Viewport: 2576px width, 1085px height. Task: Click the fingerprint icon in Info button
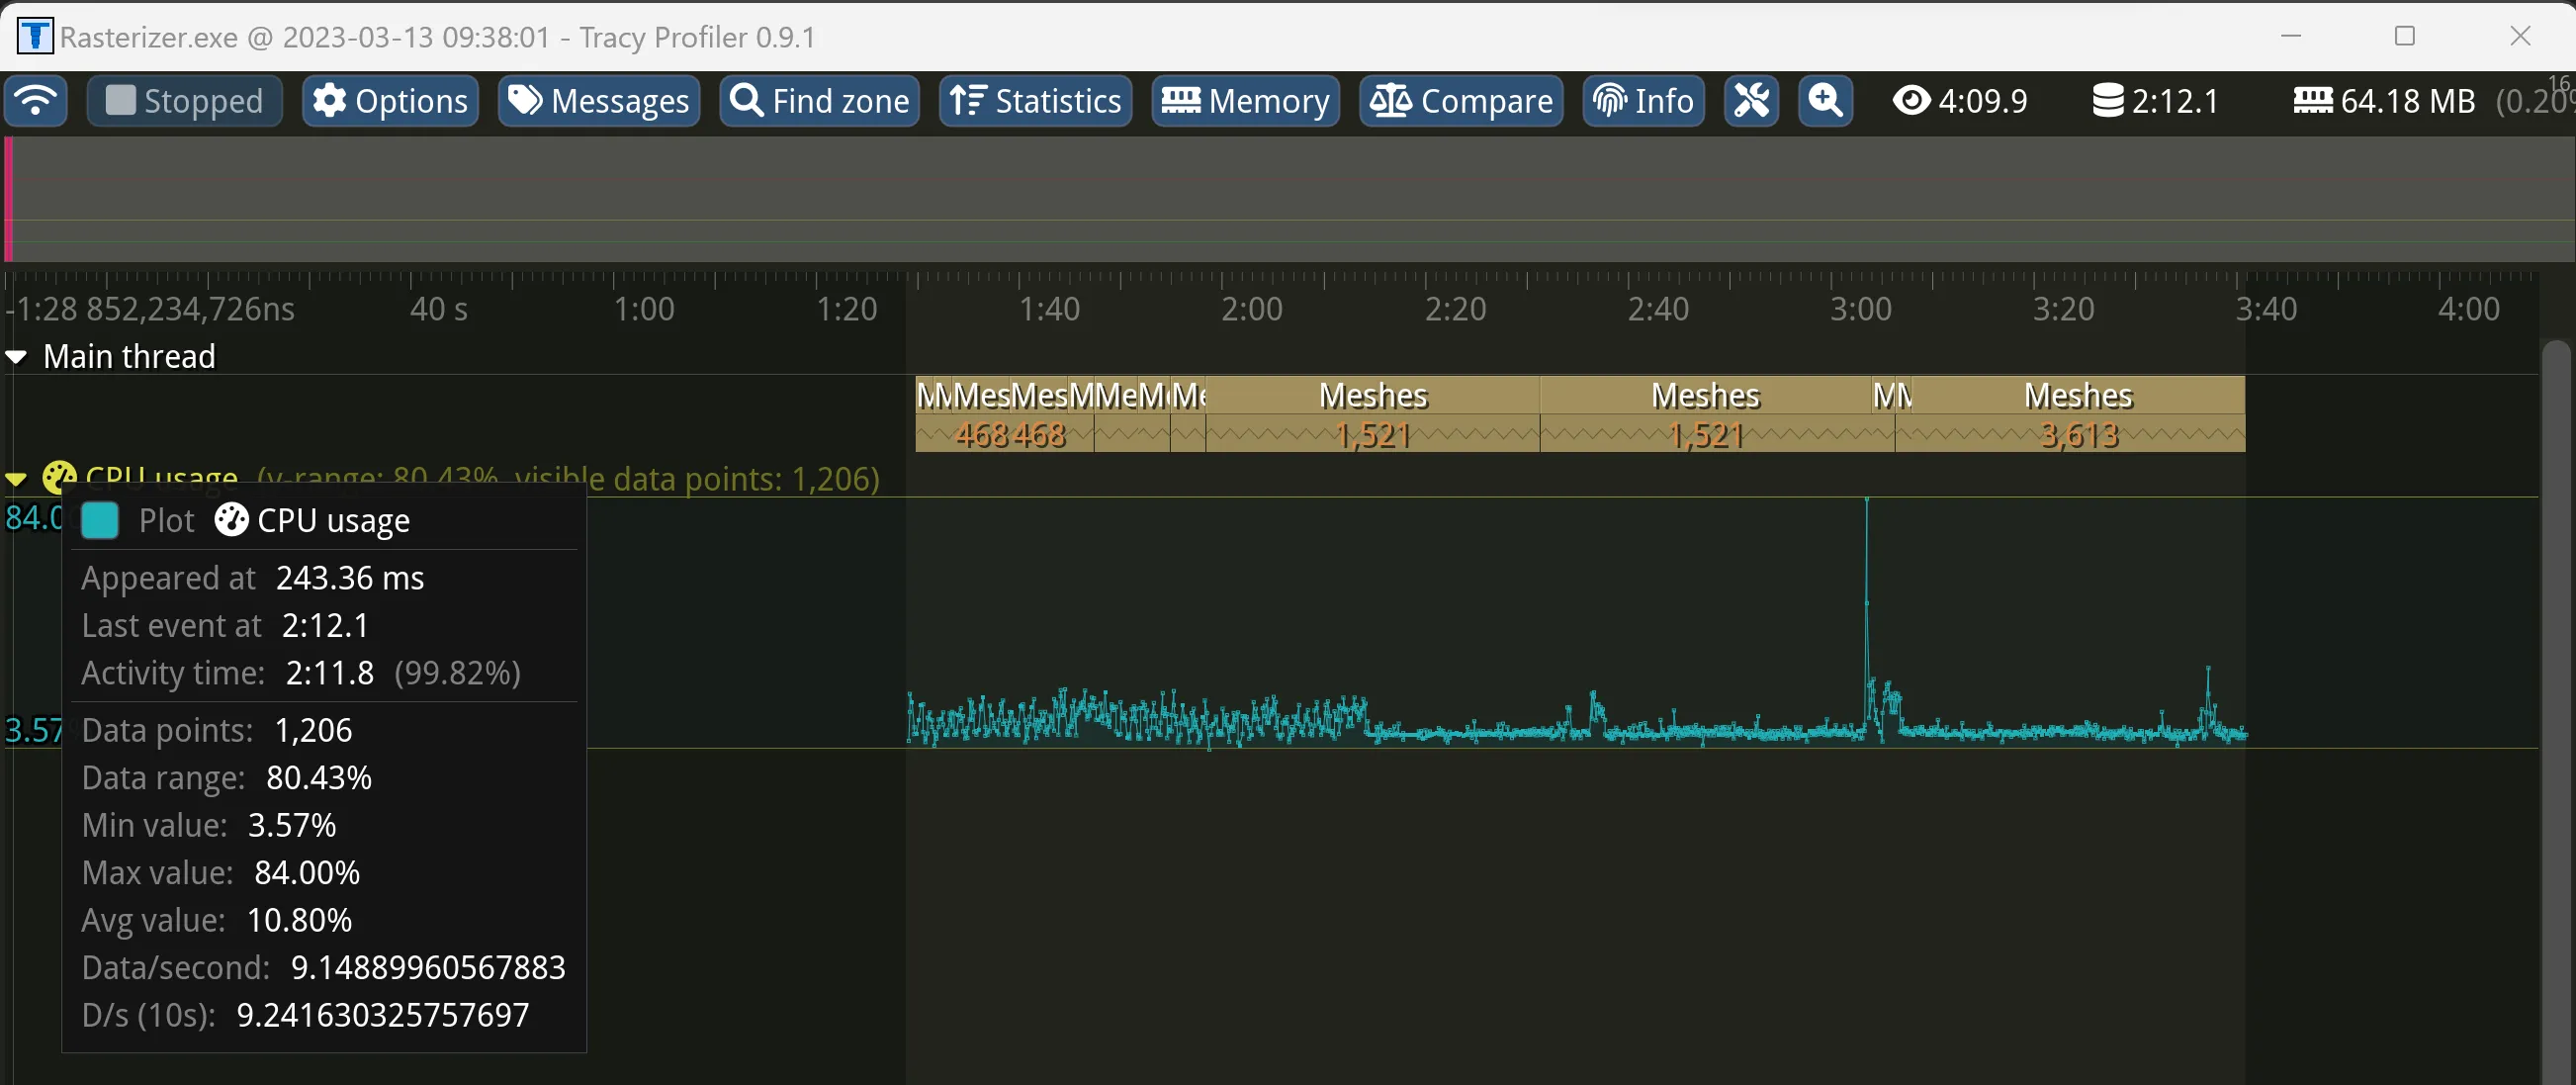1610,100
